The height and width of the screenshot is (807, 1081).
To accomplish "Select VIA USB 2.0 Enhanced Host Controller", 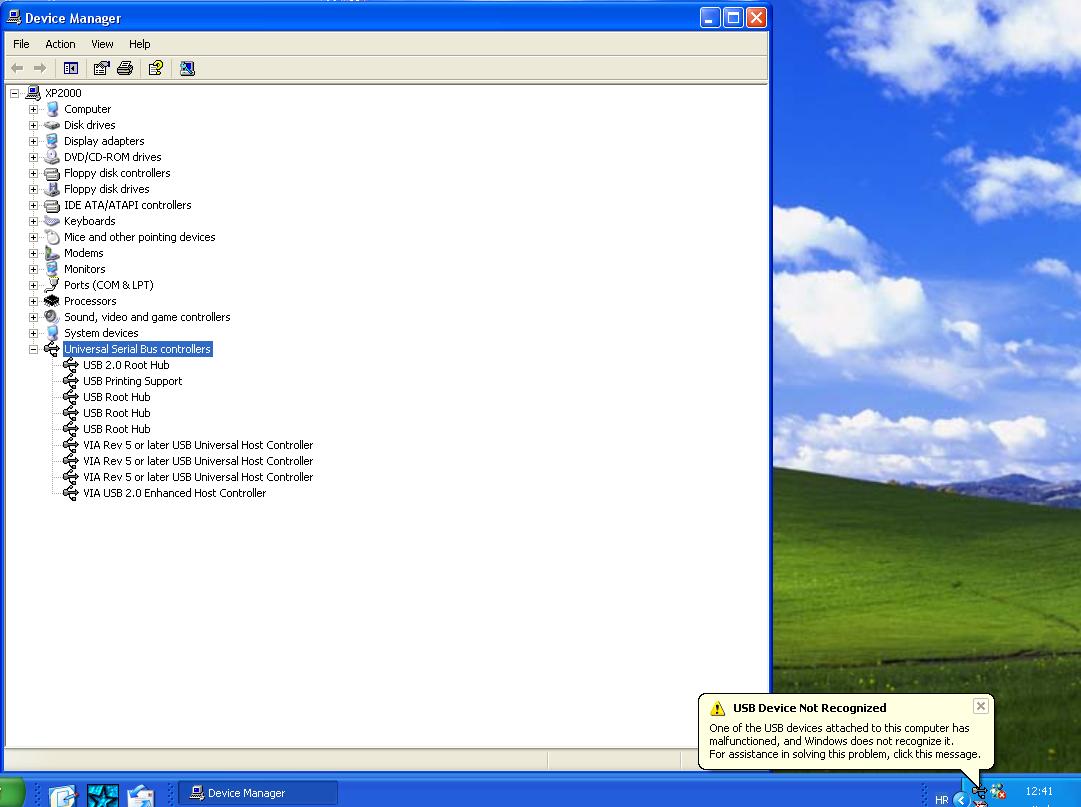I will [174, 493].
